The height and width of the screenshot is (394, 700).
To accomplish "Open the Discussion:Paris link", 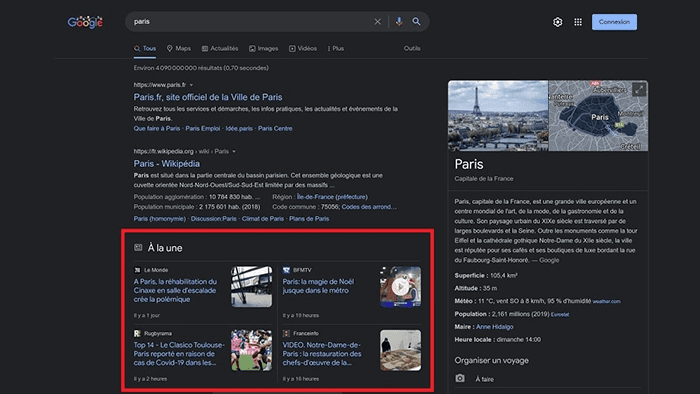I will [213, 219].
